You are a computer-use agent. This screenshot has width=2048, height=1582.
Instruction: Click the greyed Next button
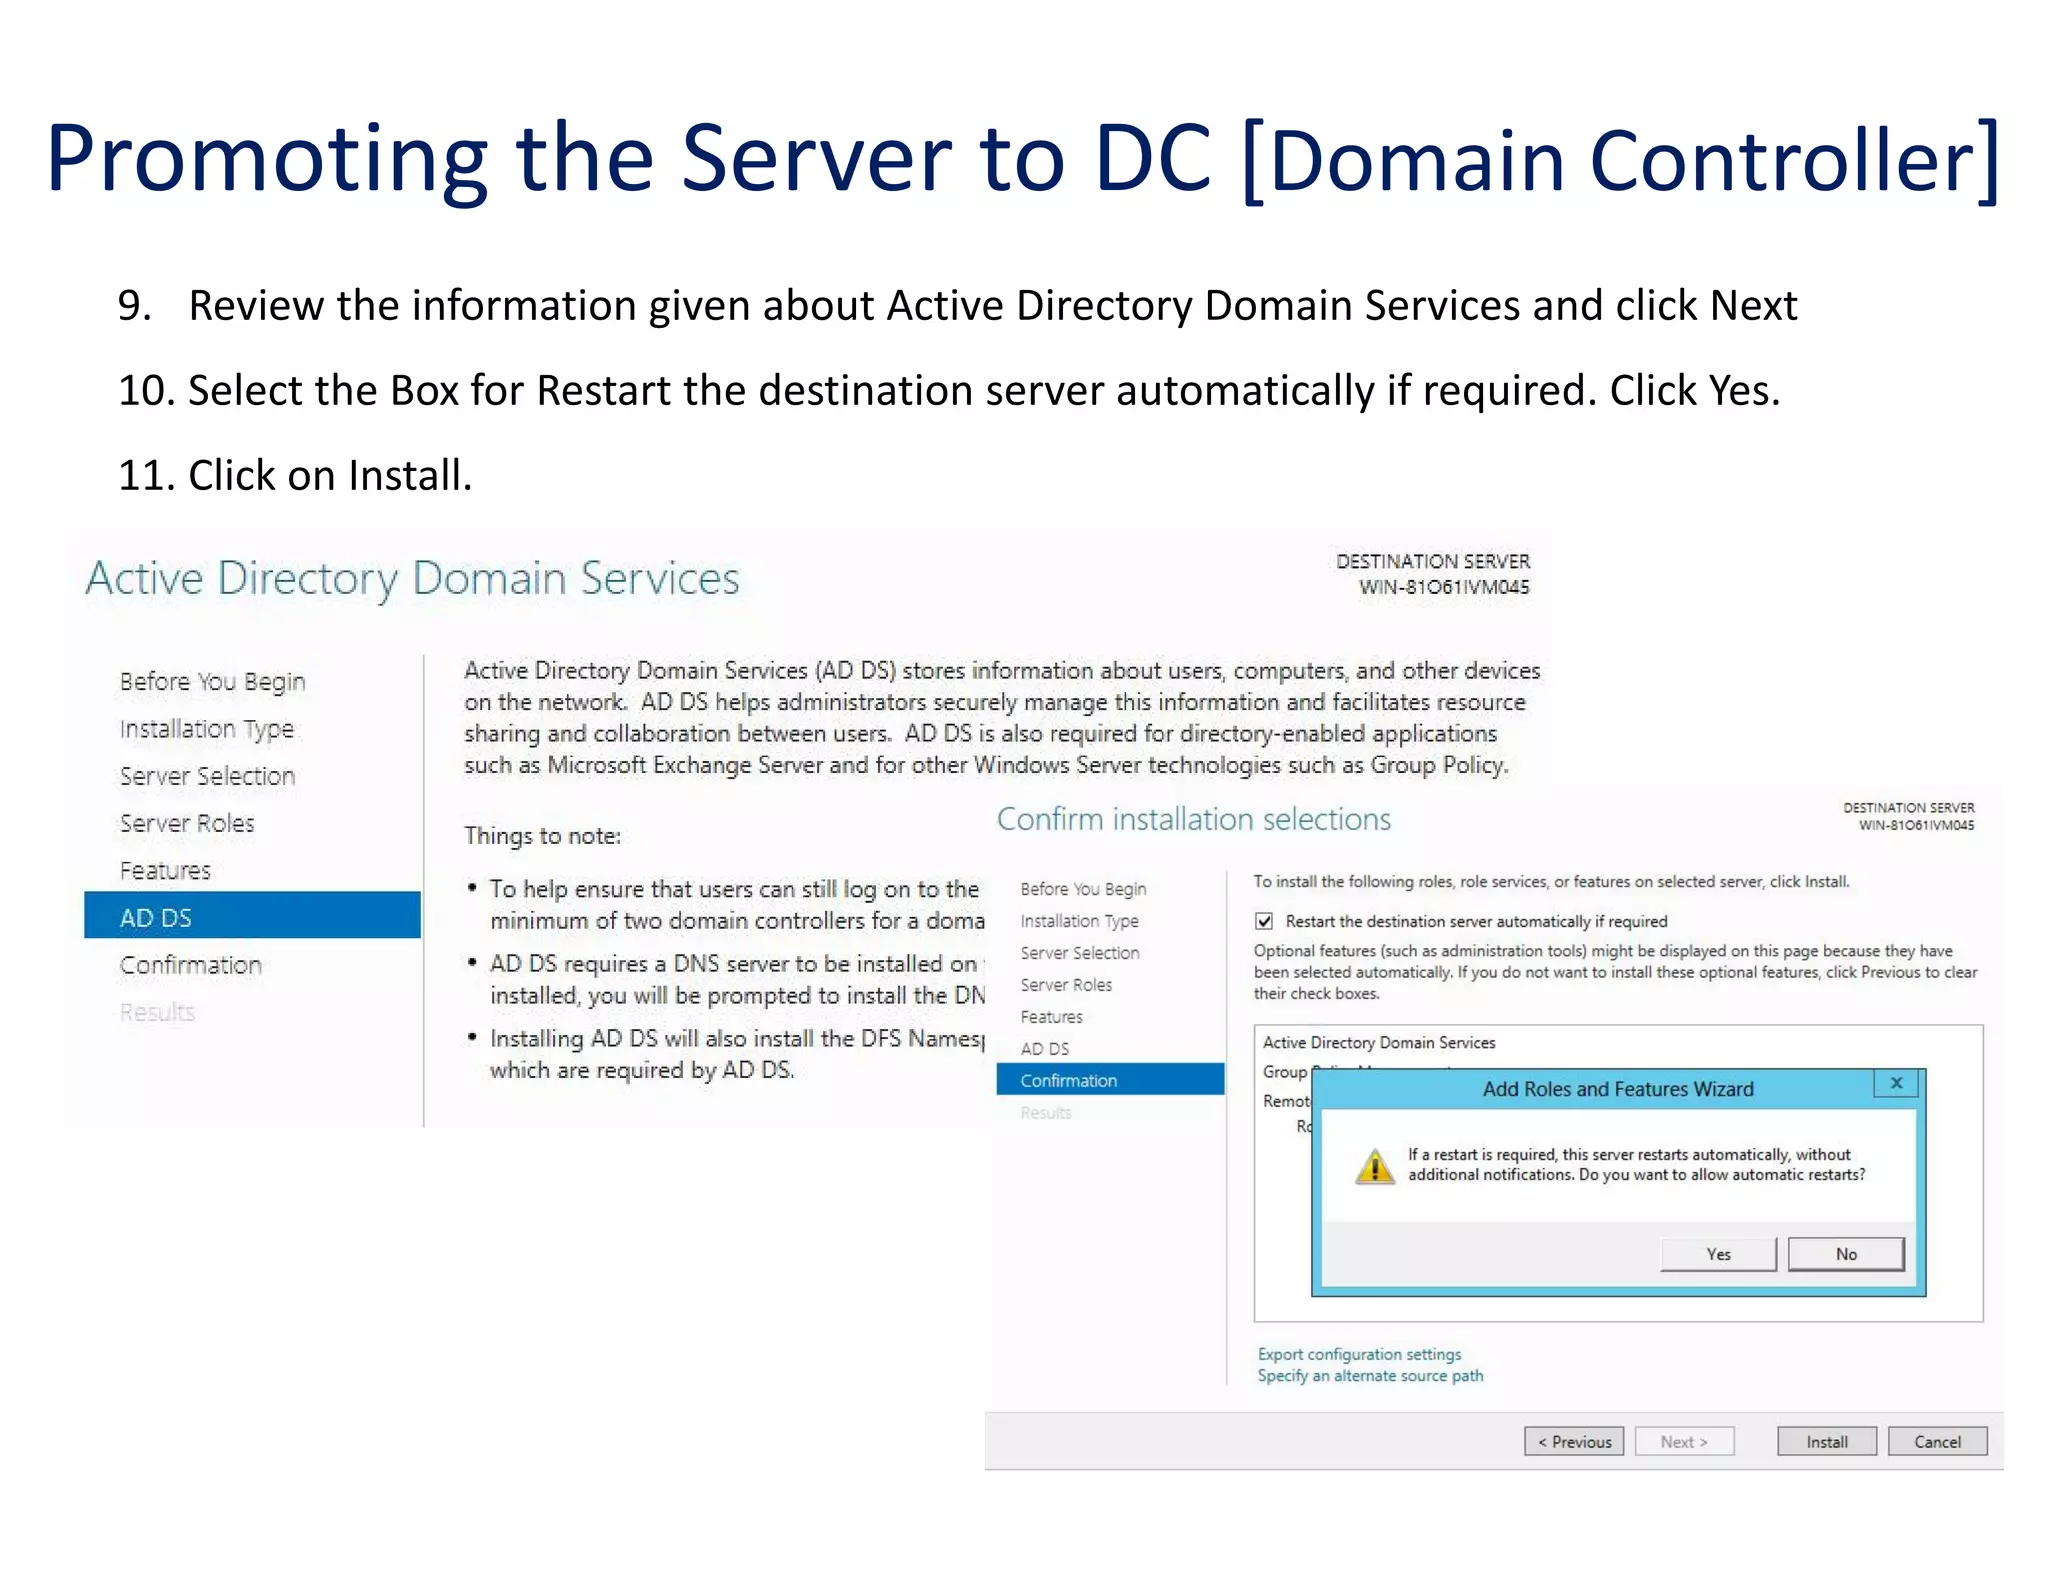[x=1684, y=1441]
